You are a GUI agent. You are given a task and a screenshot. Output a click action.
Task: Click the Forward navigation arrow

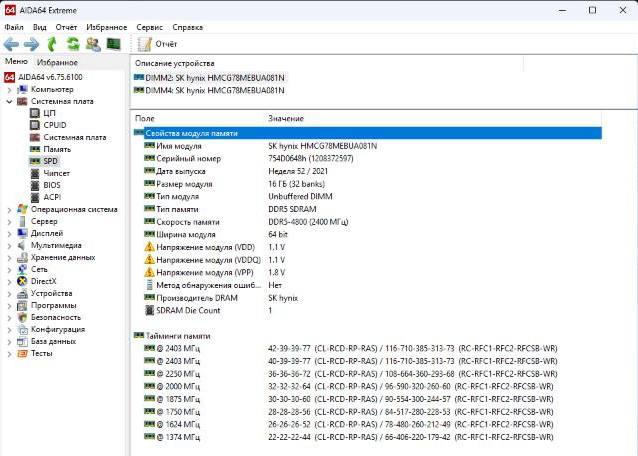32,44
